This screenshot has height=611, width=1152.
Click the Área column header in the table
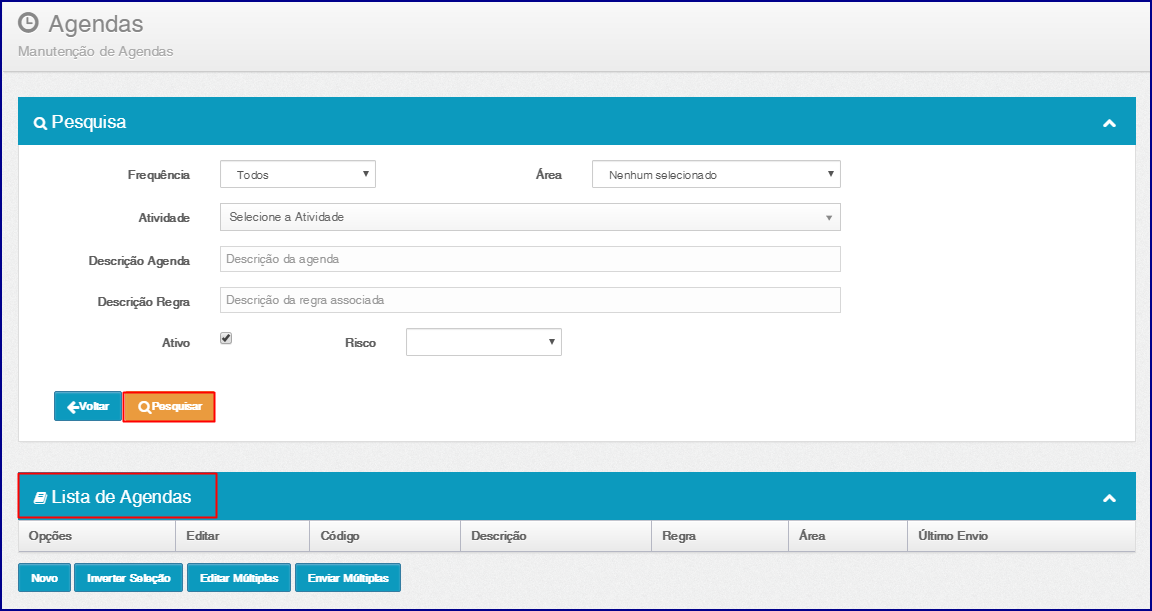[x=847, y=536]
